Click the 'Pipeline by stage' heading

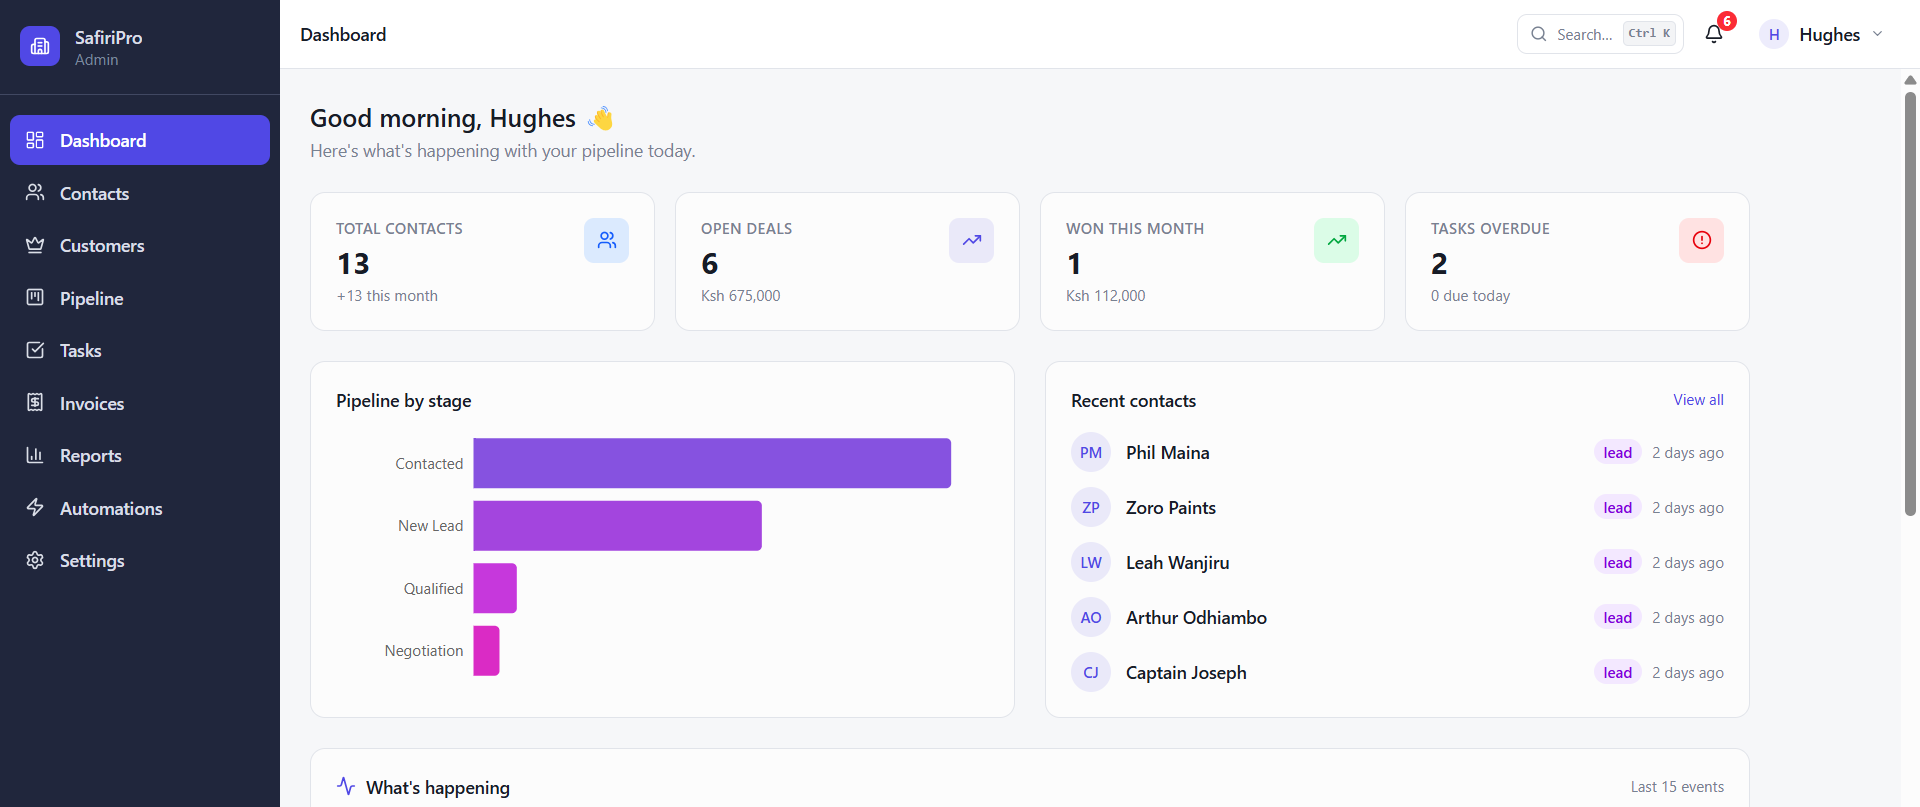[x=403, y=401]
